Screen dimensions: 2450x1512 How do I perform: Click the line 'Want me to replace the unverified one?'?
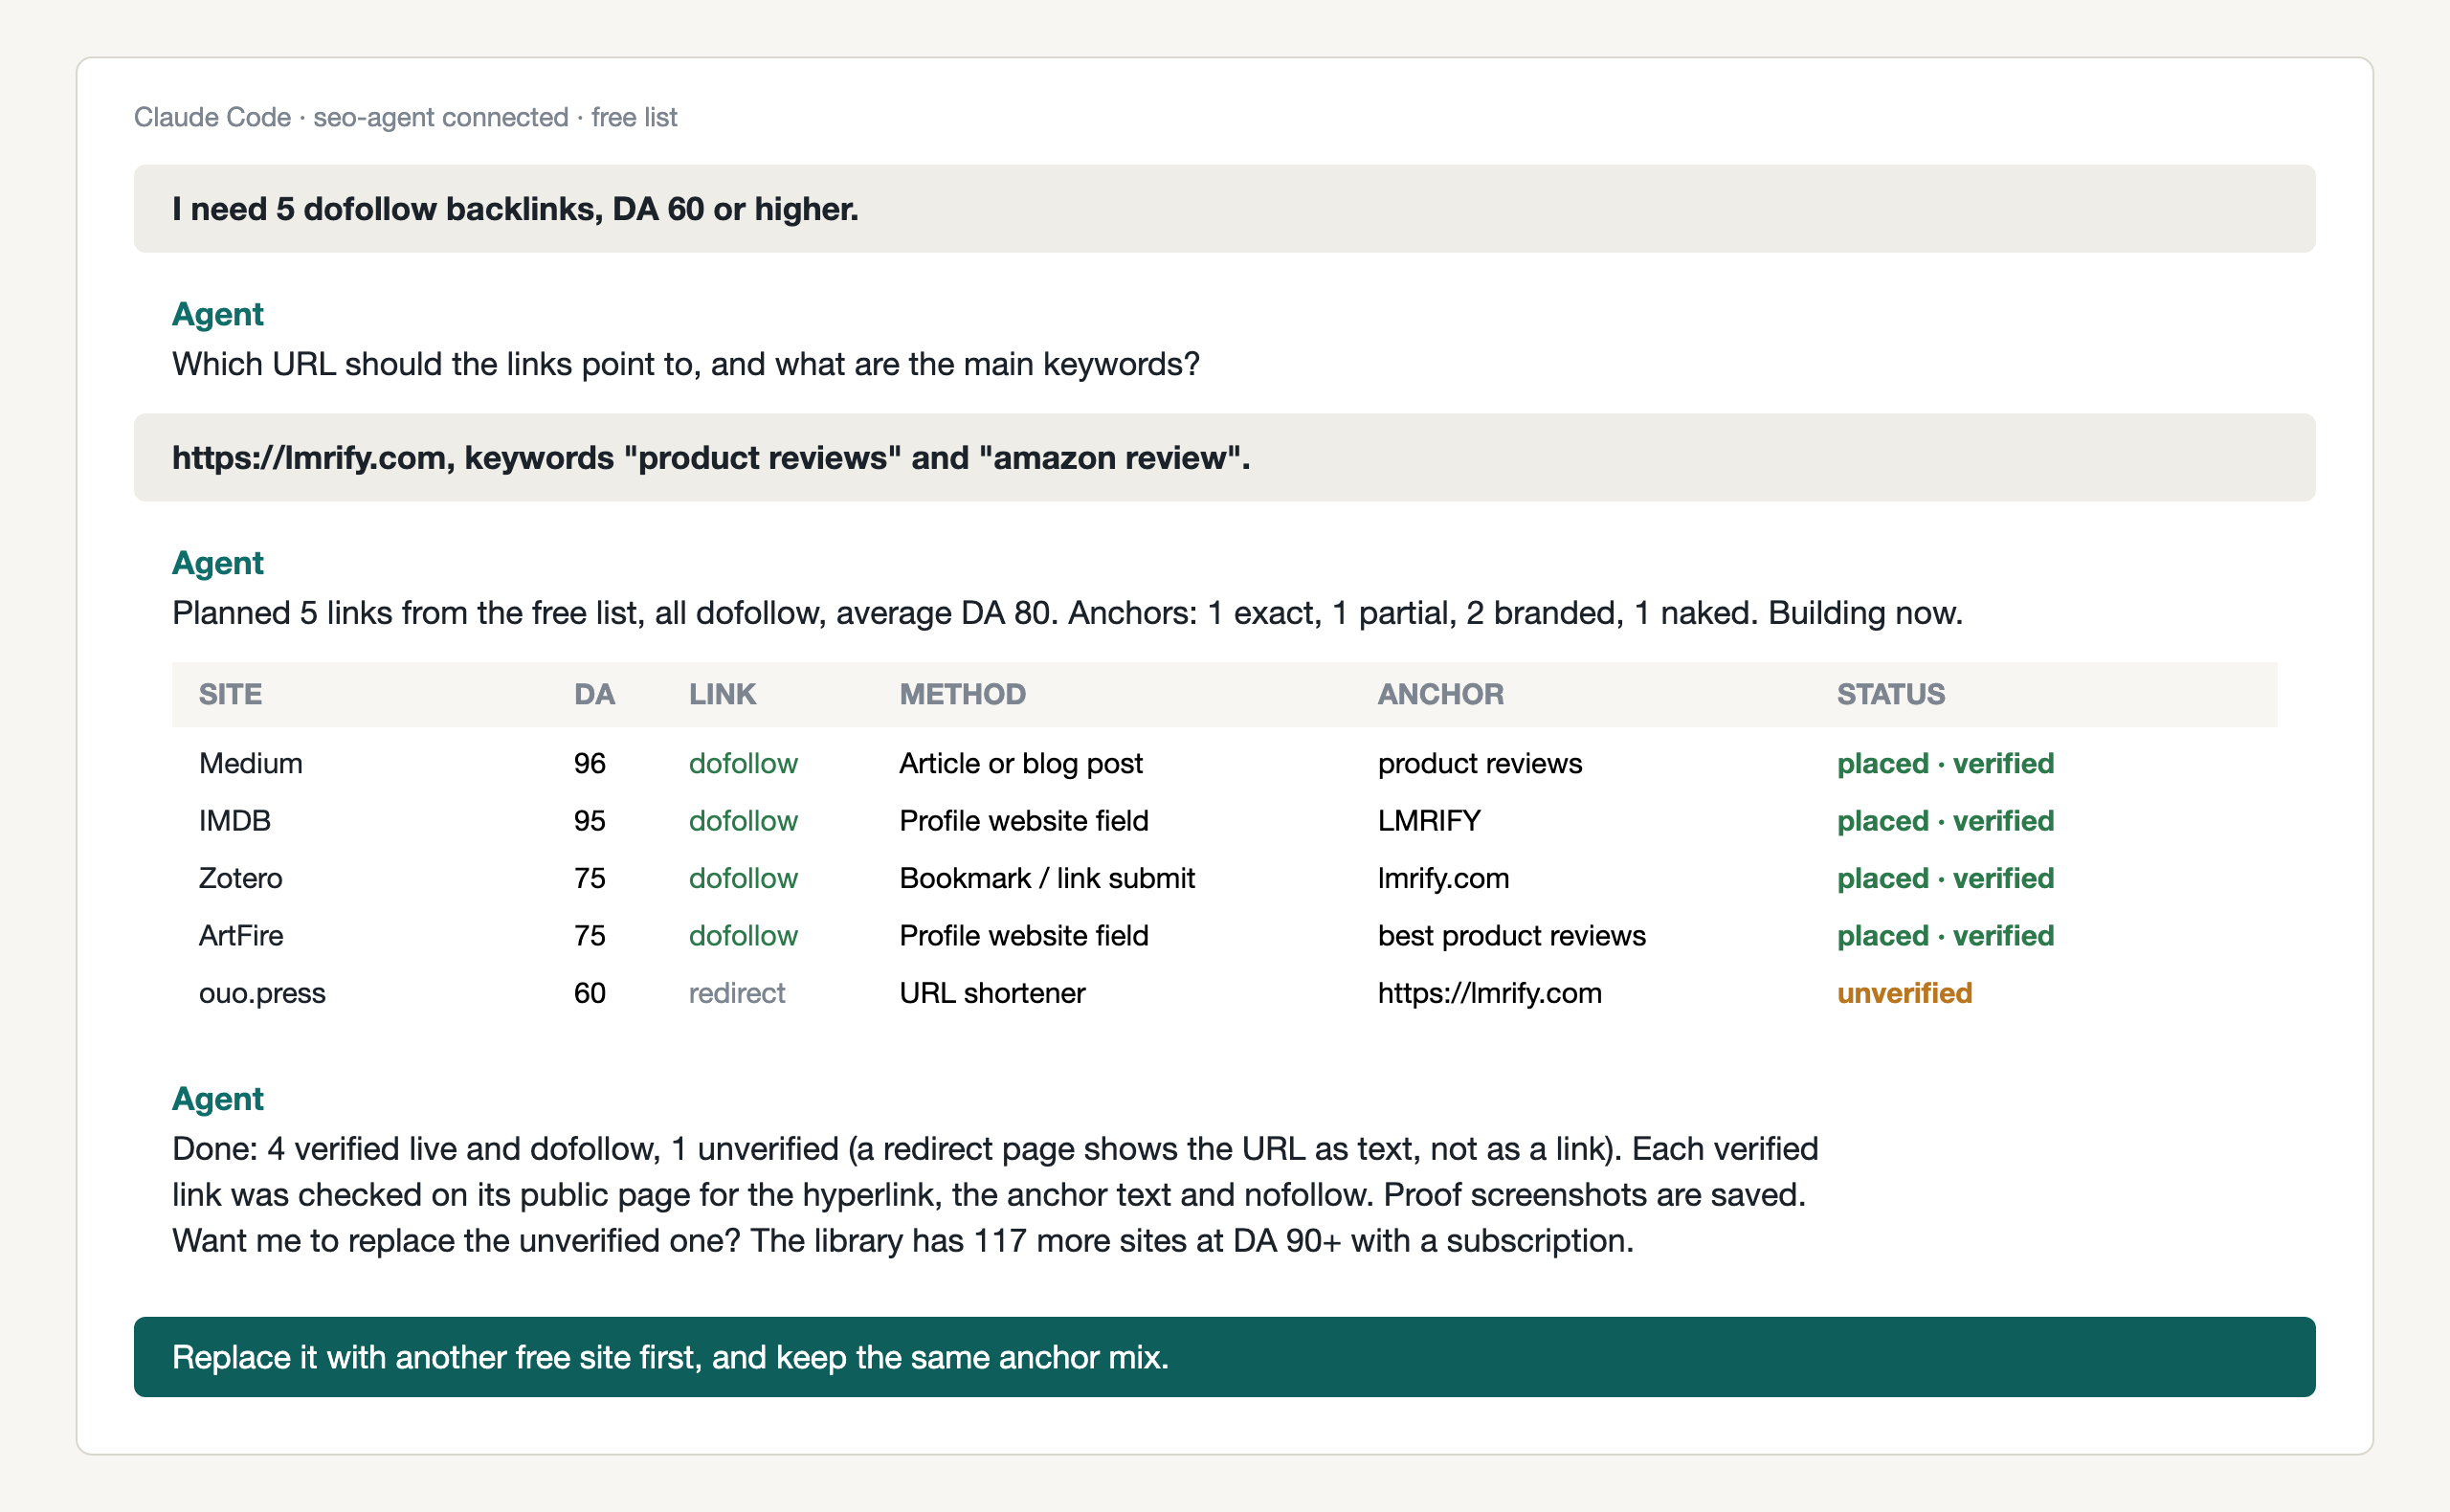point(903,1241)
